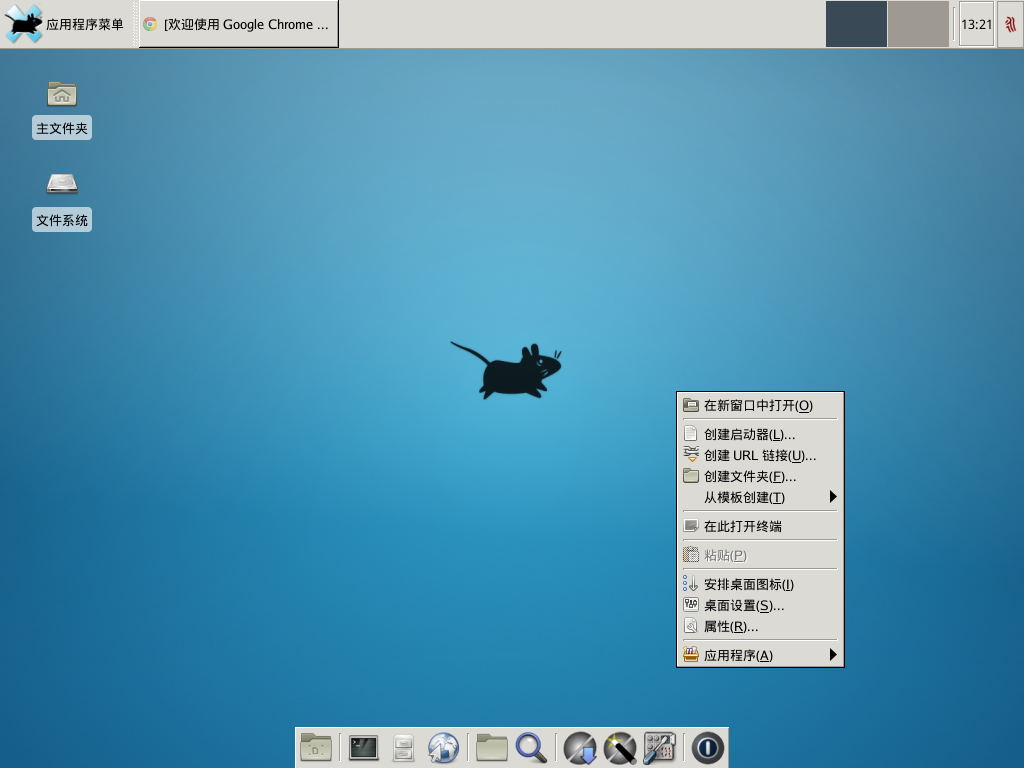Click the red tray icon beside the clock
The width and height of the screenshot is (1024, 768).
click(x=1010, y=24)
